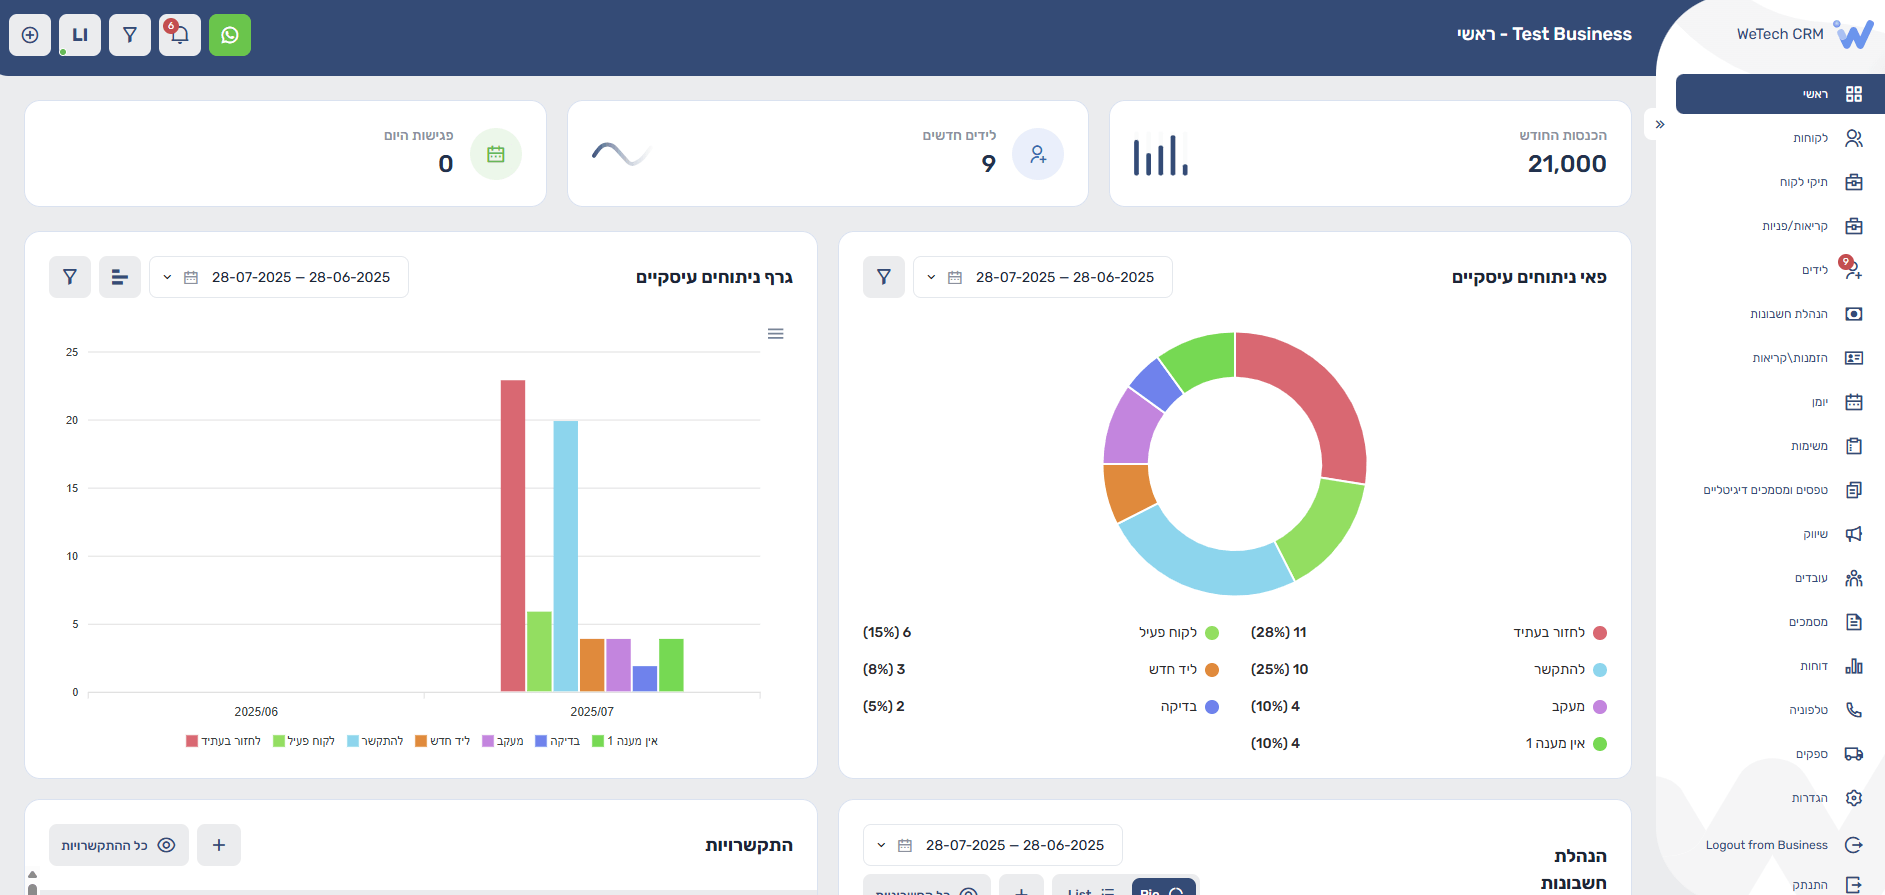Collapse the sidebar with double chevron

(1660, 125)
